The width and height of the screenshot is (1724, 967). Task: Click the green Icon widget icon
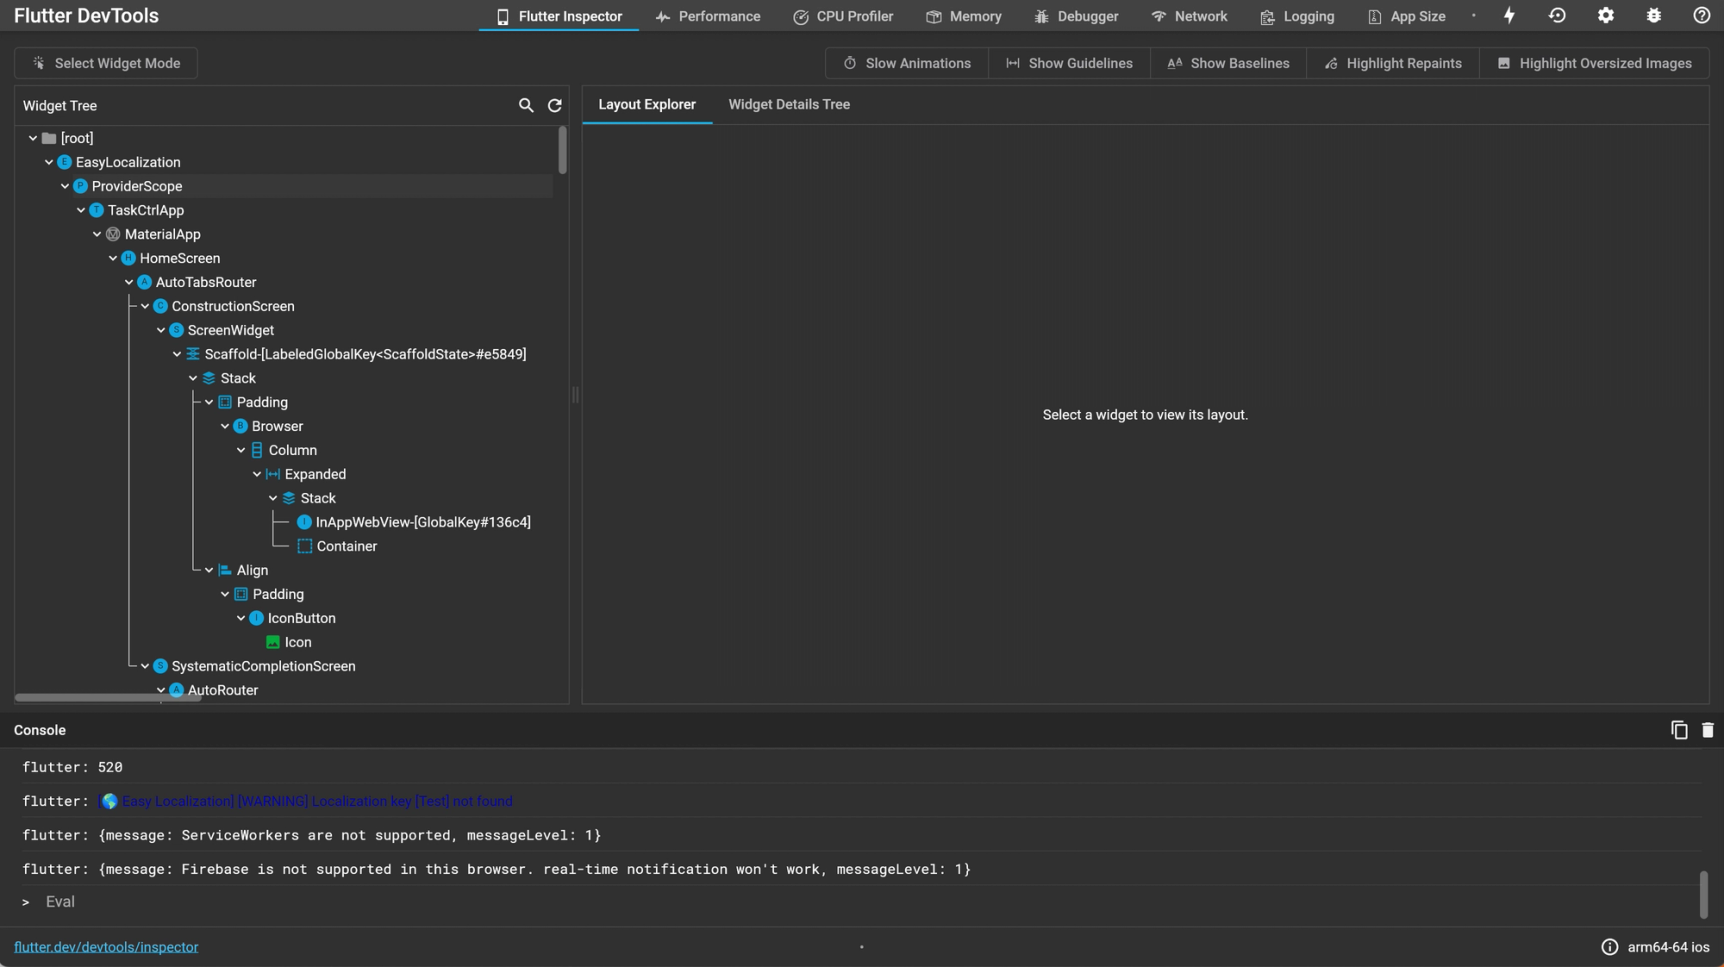(273, 642)
